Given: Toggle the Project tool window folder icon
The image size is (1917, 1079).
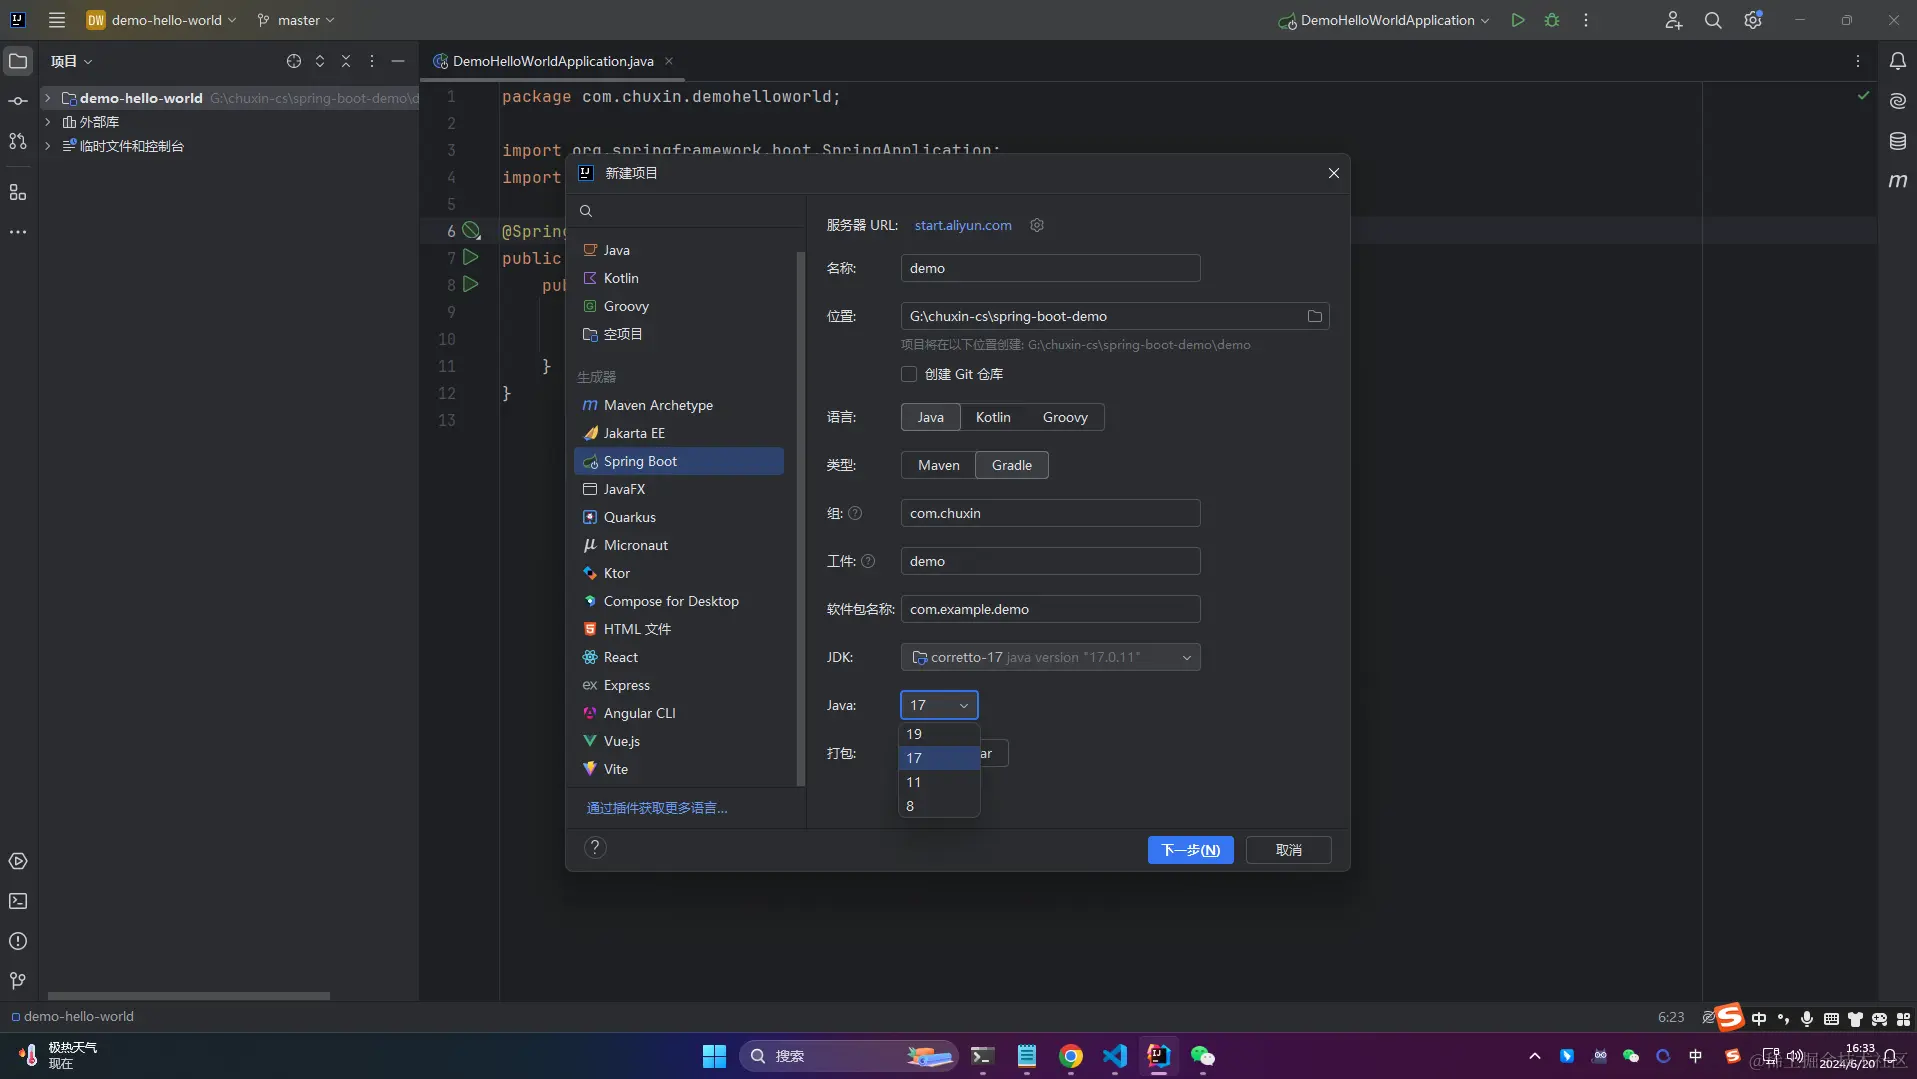Looking at the screenshot, I should click(18, 61).
